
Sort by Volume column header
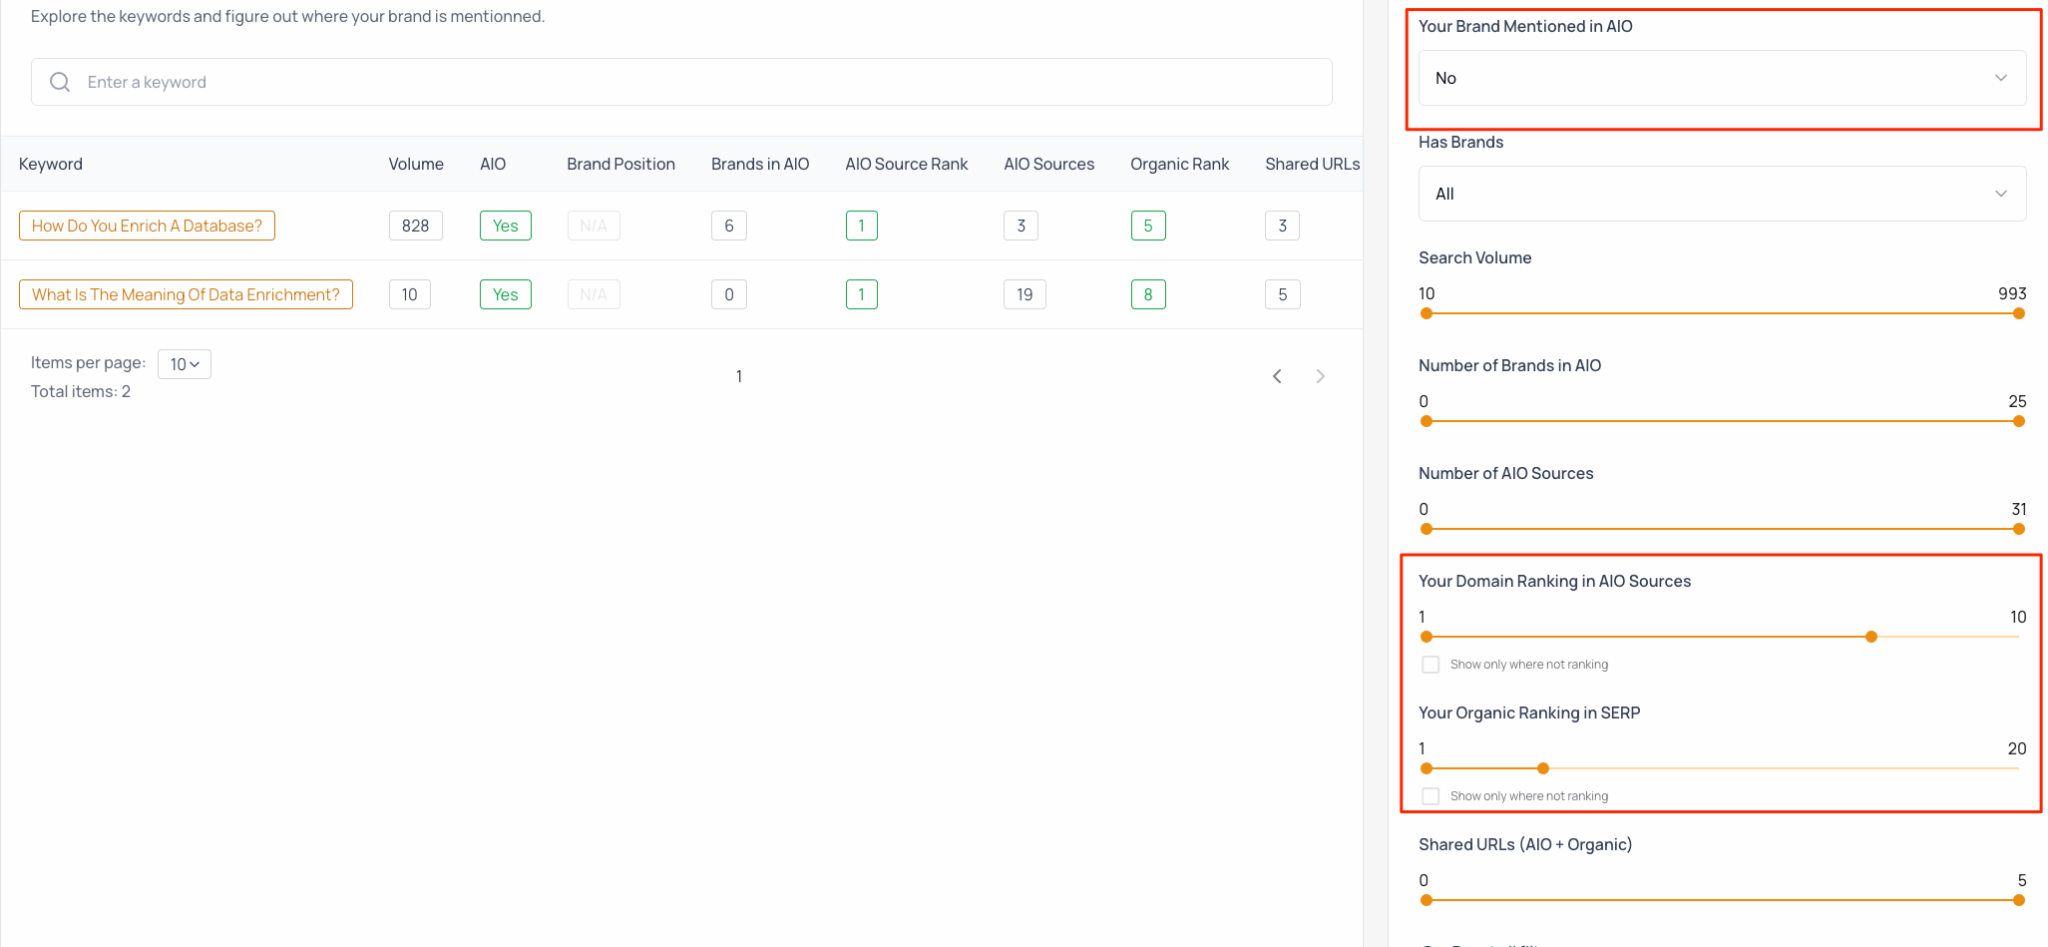click(416, 164)
